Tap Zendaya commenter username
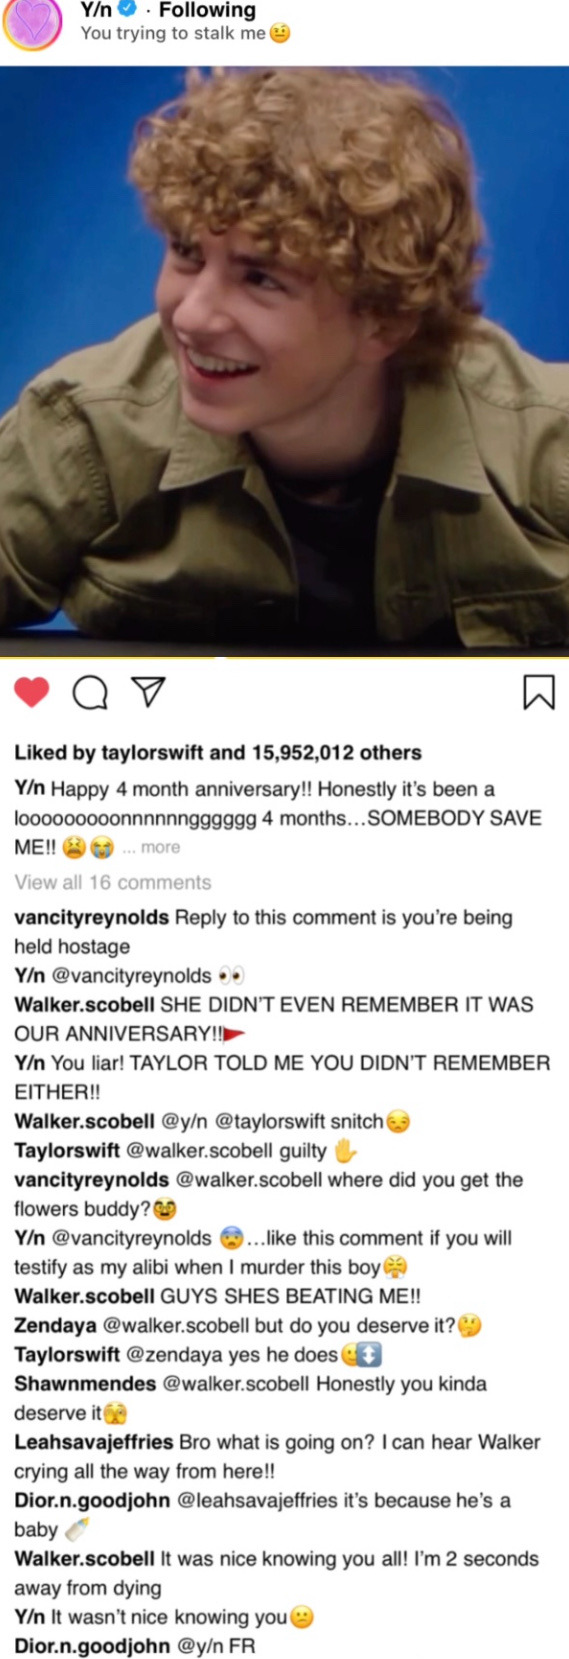Viewport: 569px width, 1659px height. tap(56, 1325)
